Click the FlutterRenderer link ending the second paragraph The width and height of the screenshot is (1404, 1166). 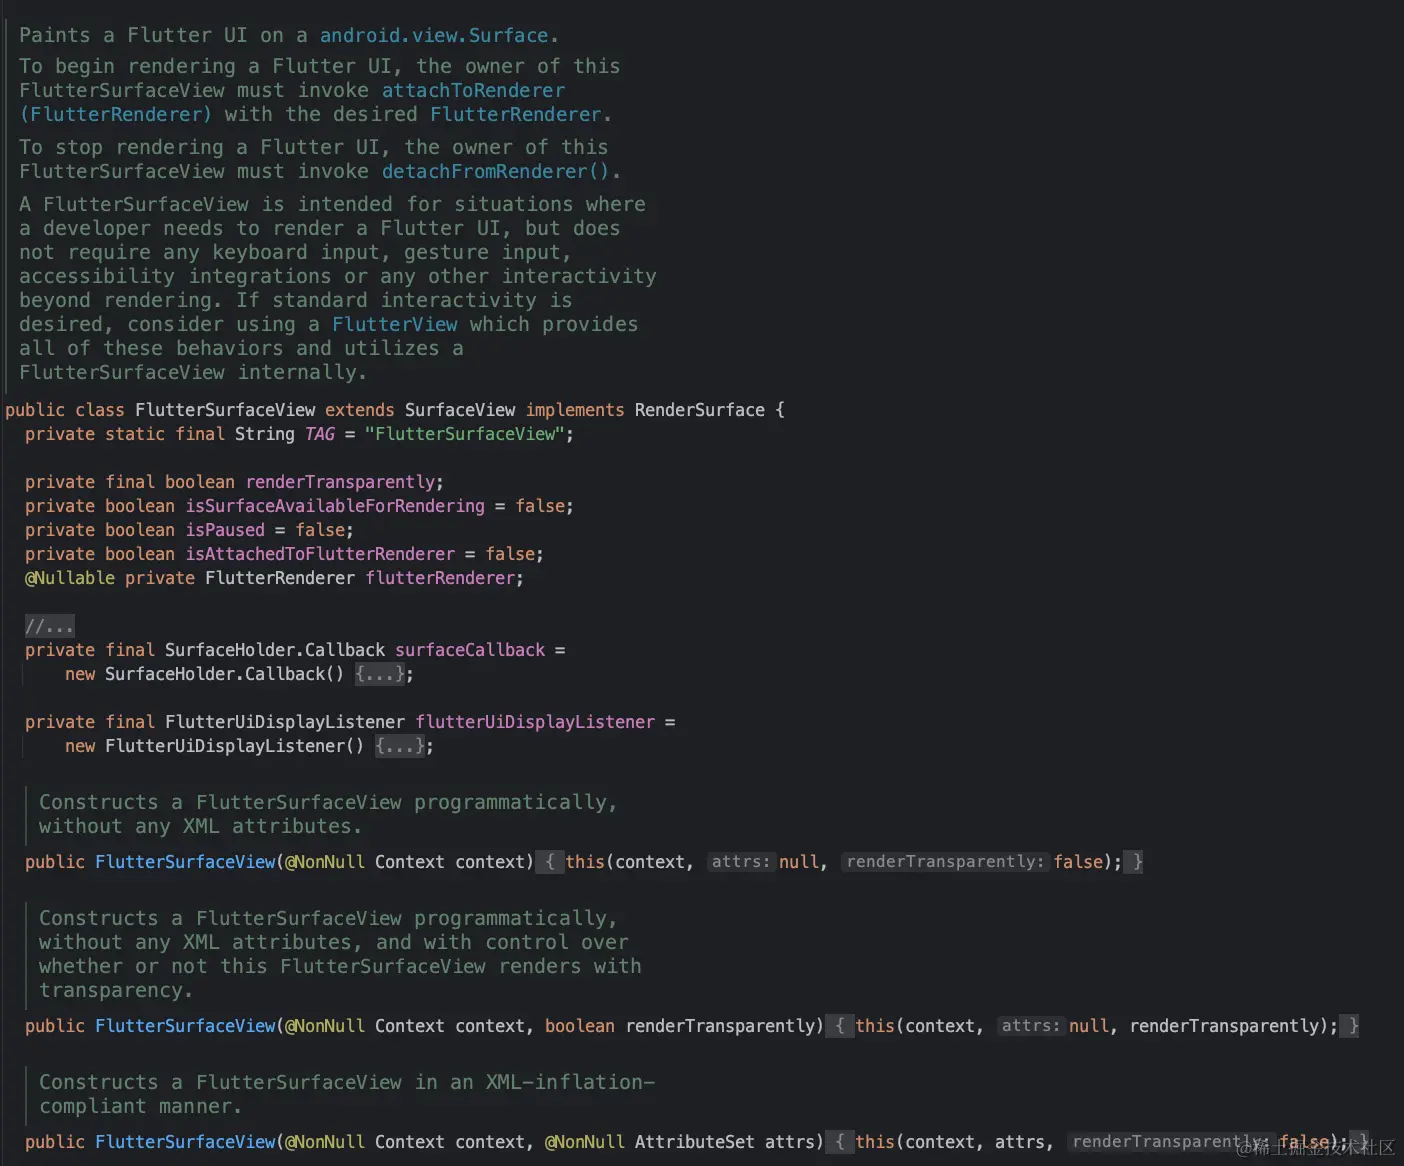click(x=516, y=114)
